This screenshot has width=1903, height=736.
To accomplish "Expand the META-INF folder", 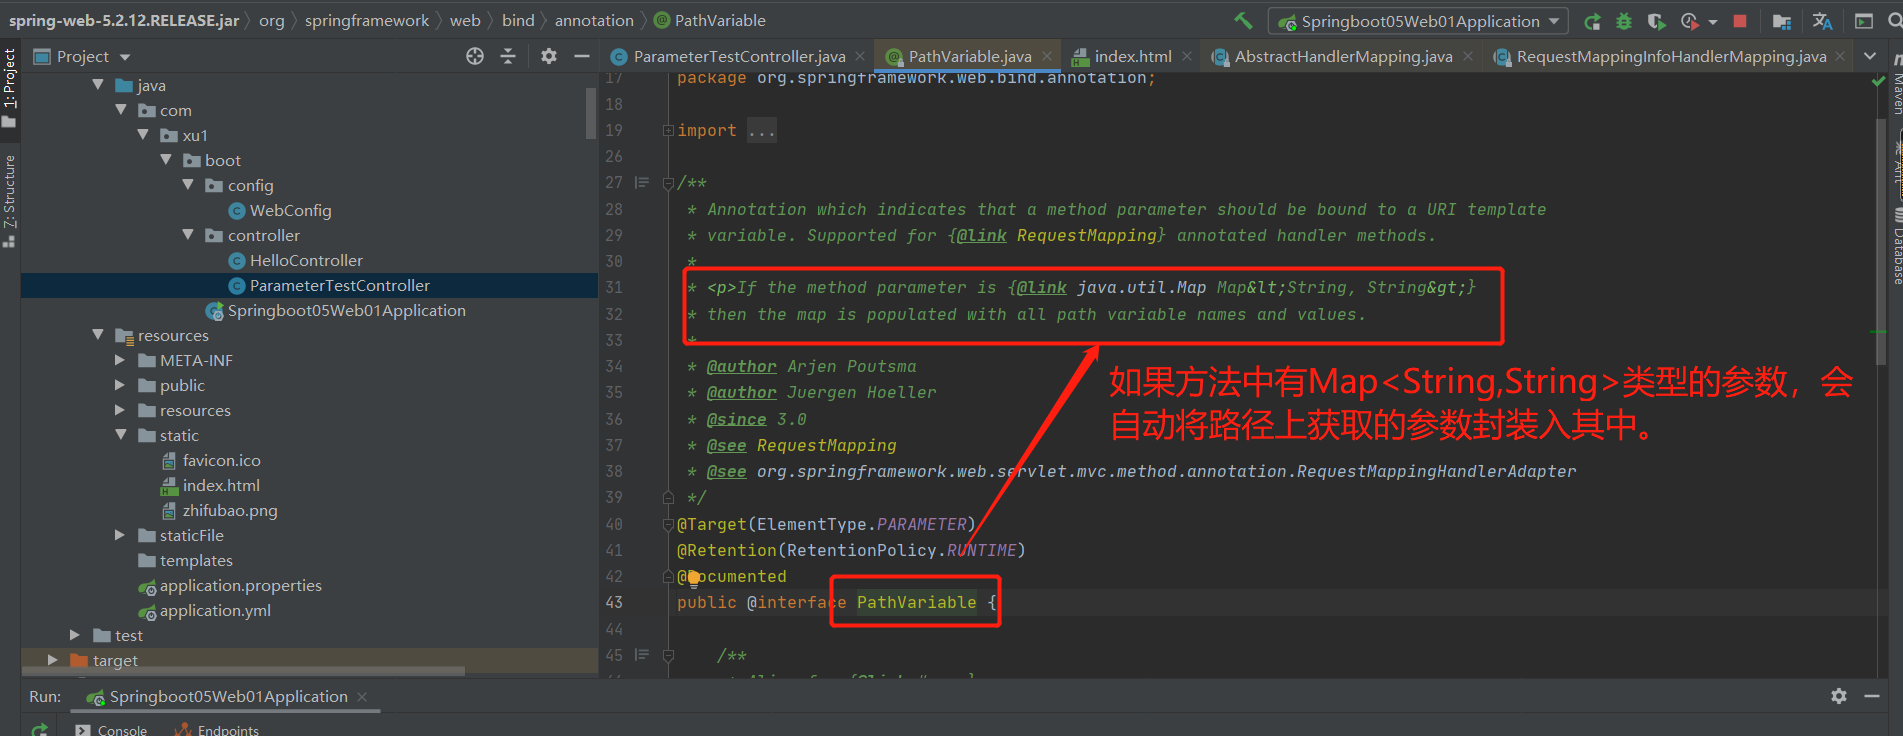I will 120,360.
